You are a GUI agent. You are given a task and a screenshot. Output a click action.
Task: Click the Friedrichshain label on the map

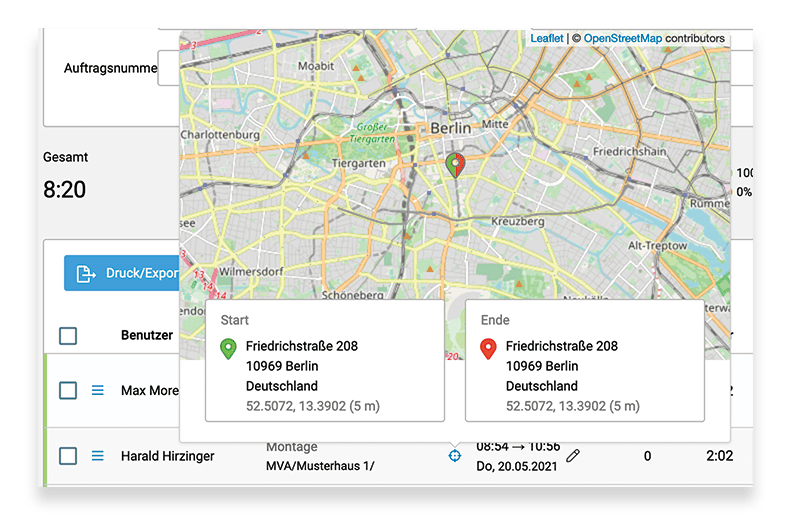pos(629,151)
